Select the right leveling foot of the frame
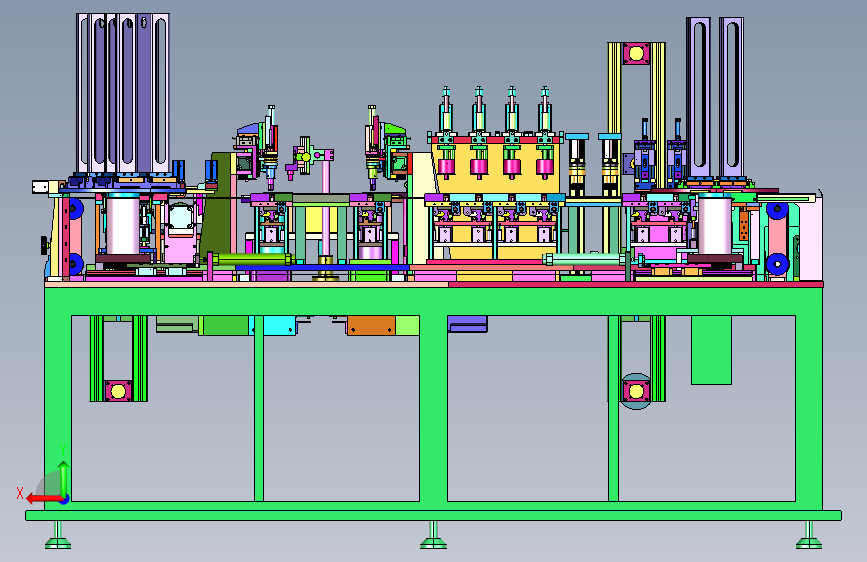 [809, 535]
